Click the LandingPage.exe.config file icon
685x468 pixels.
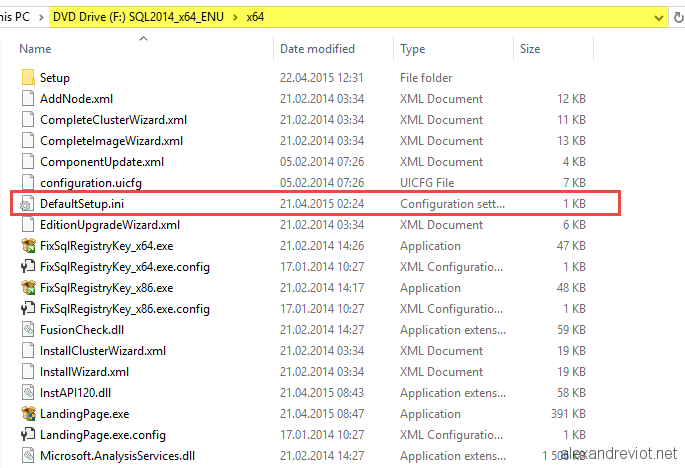pos(28,434)
